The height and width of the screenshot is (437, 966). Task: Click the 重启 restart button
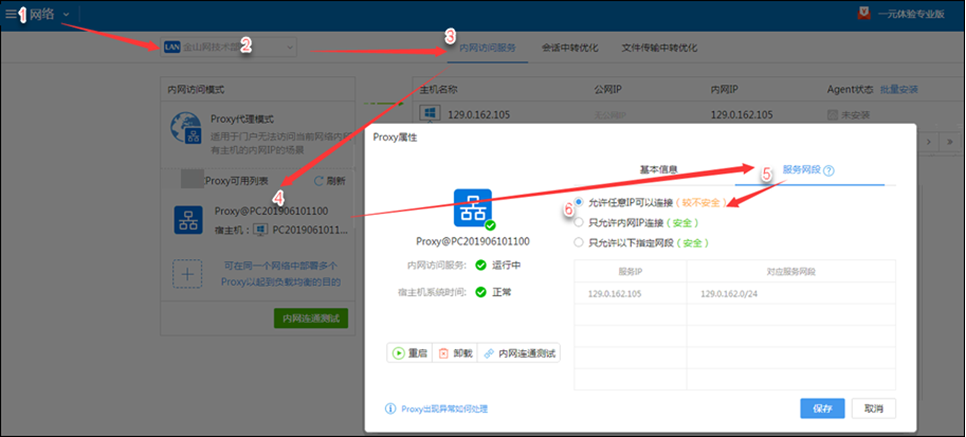[x=411, y=353]
